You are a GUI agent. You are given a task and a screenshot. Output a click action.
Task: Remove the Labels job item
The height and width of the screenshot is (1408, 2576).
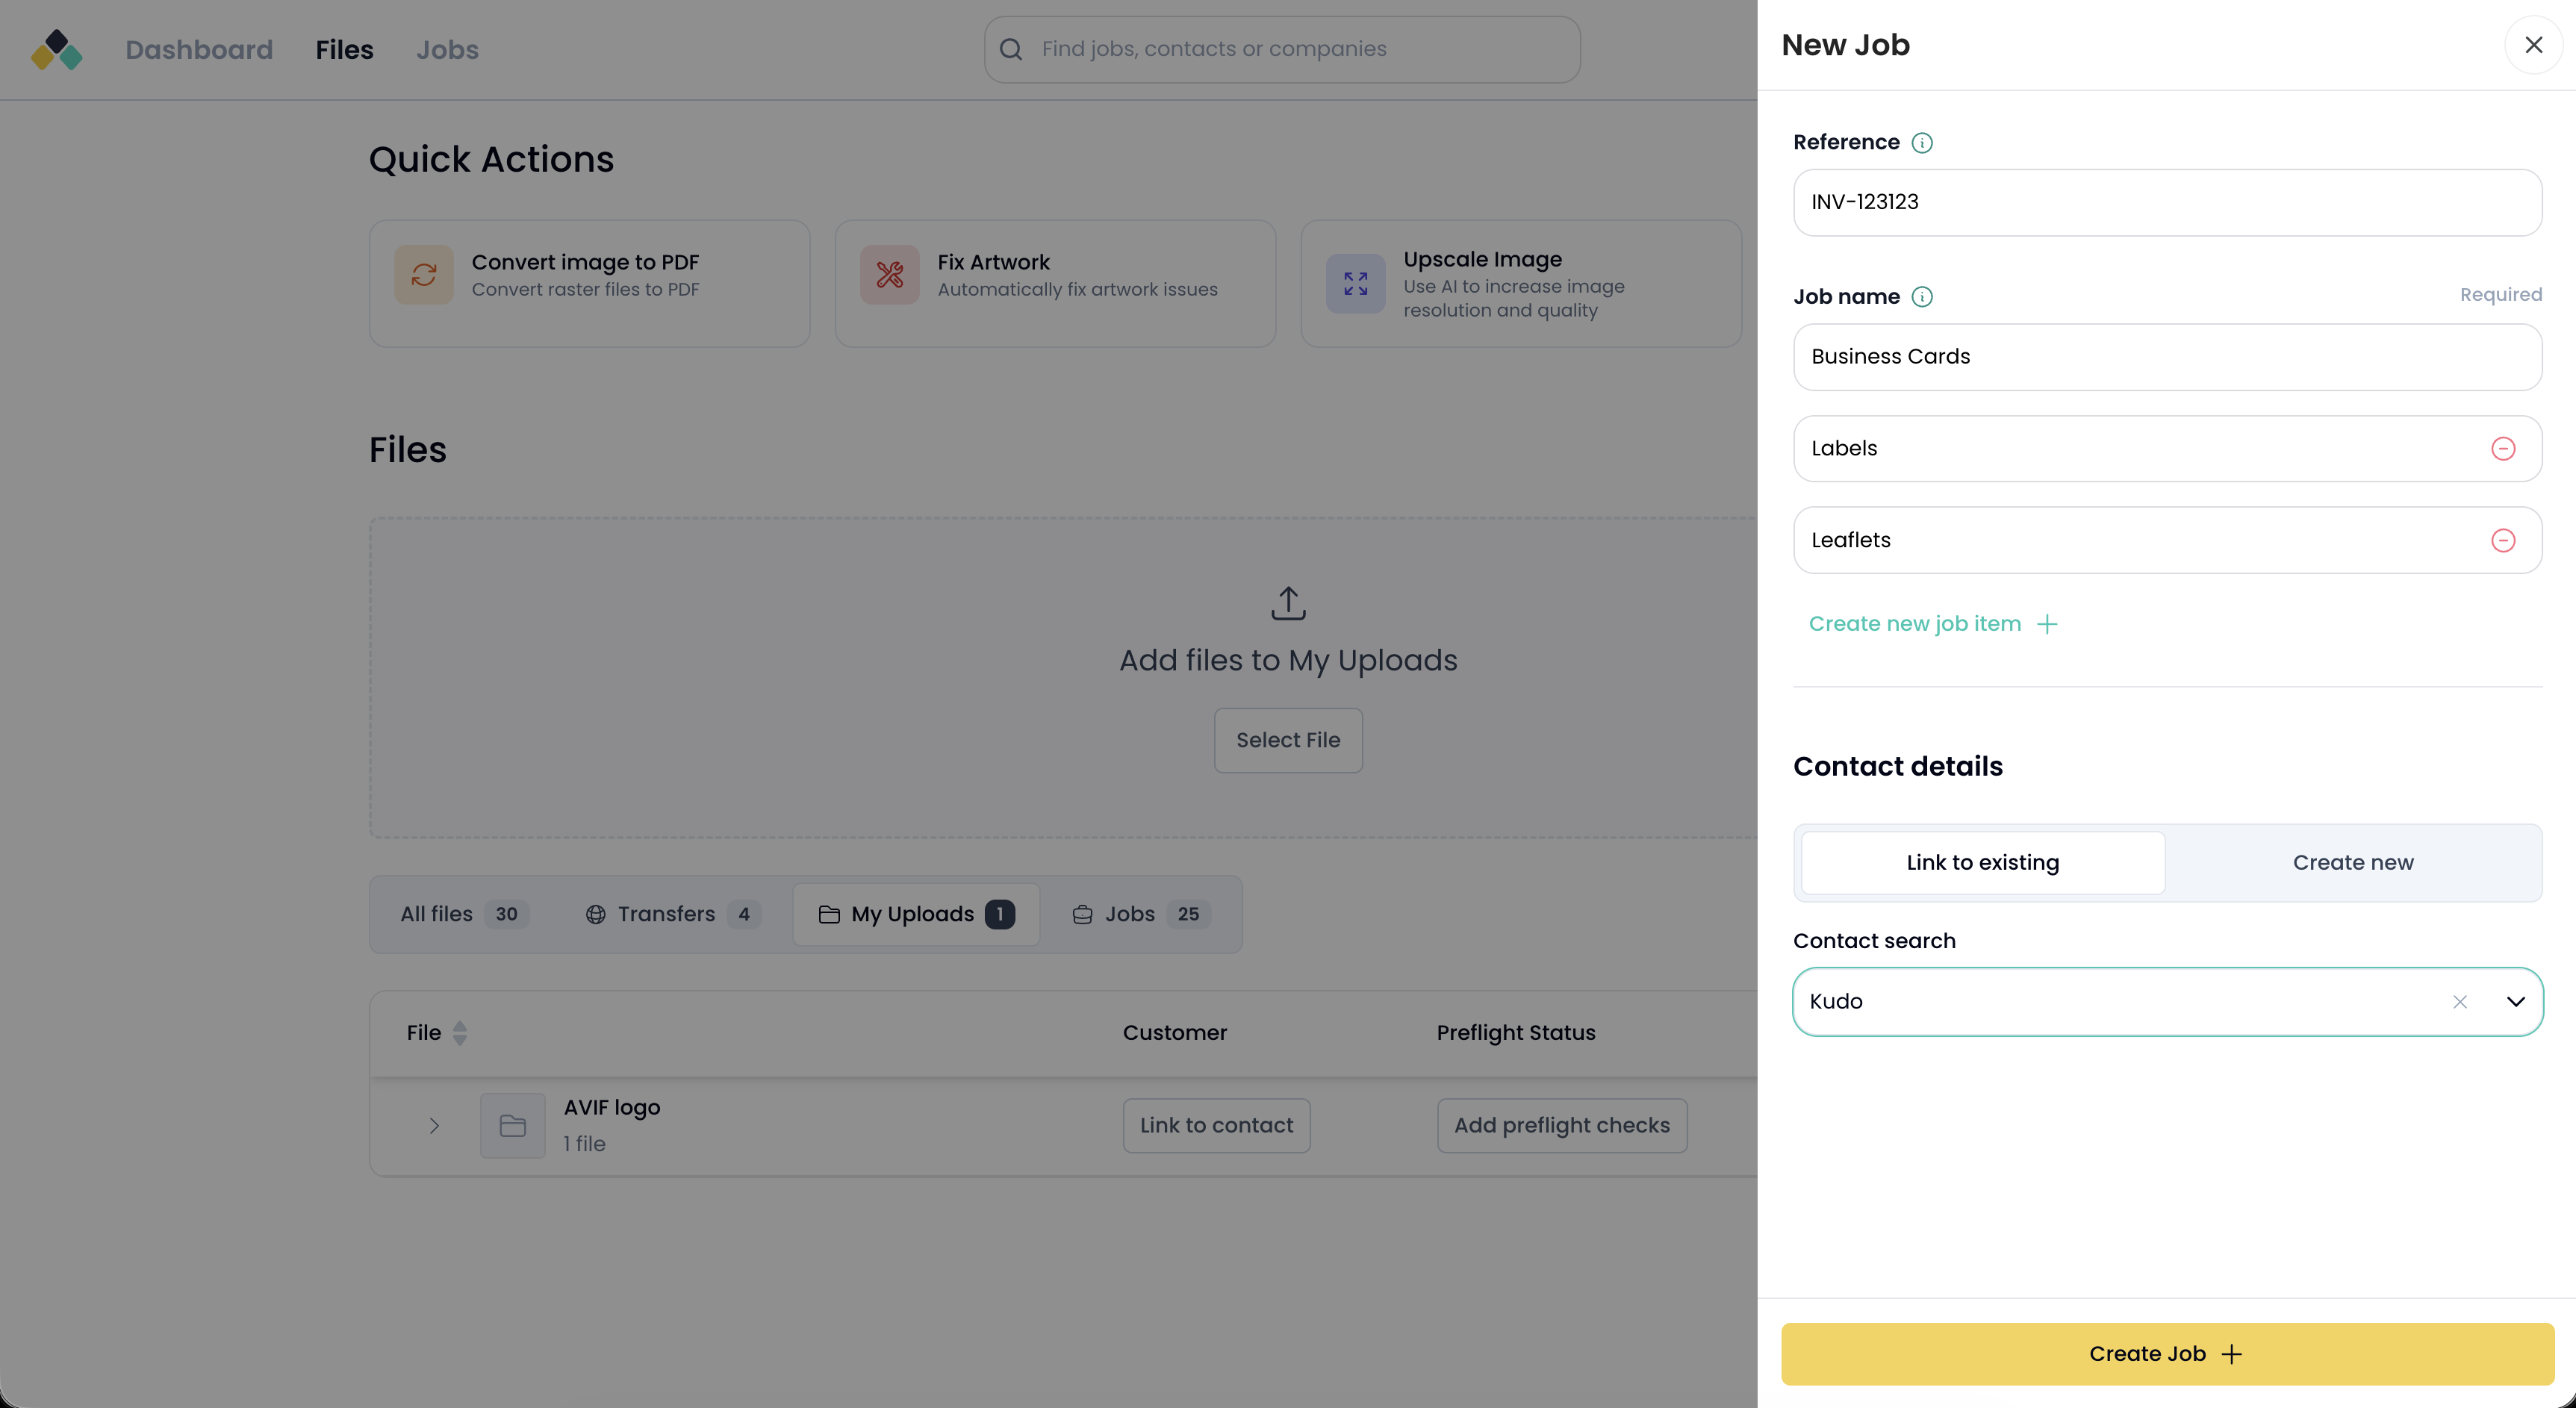pos(2502,449)
